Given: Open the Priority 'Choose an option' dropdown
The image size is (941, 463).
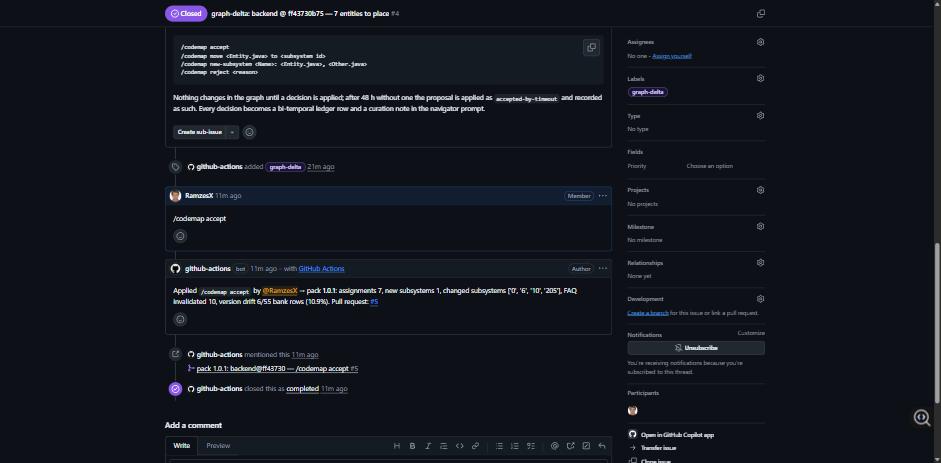Looking at the screenshot, I should click(x=709, y=166).
